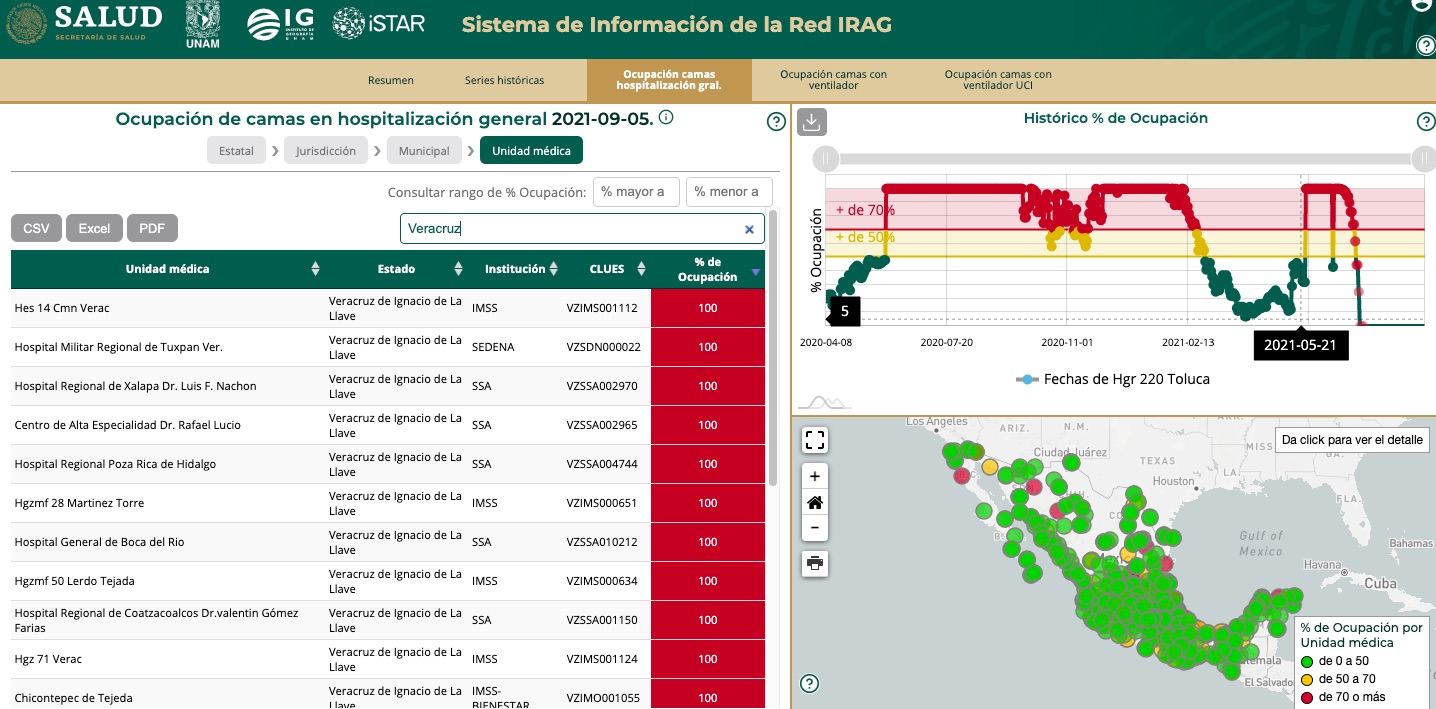This screenshot has width=1436, height=709.
Task: Open the Ocupación camas con ventilador tab
Action: [x=833, y=80]
